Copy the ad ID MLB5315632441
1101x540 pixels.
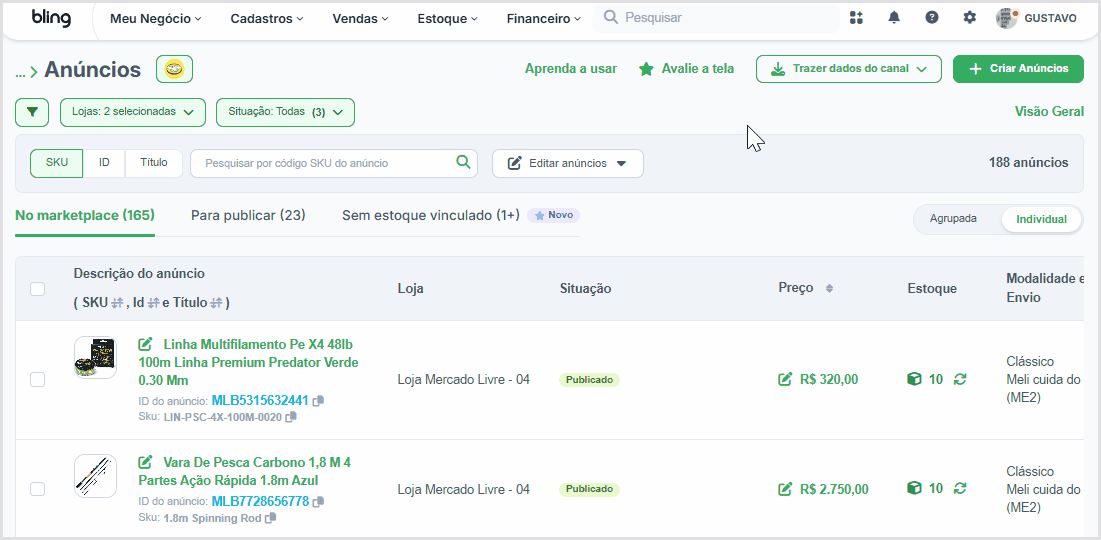318,401
